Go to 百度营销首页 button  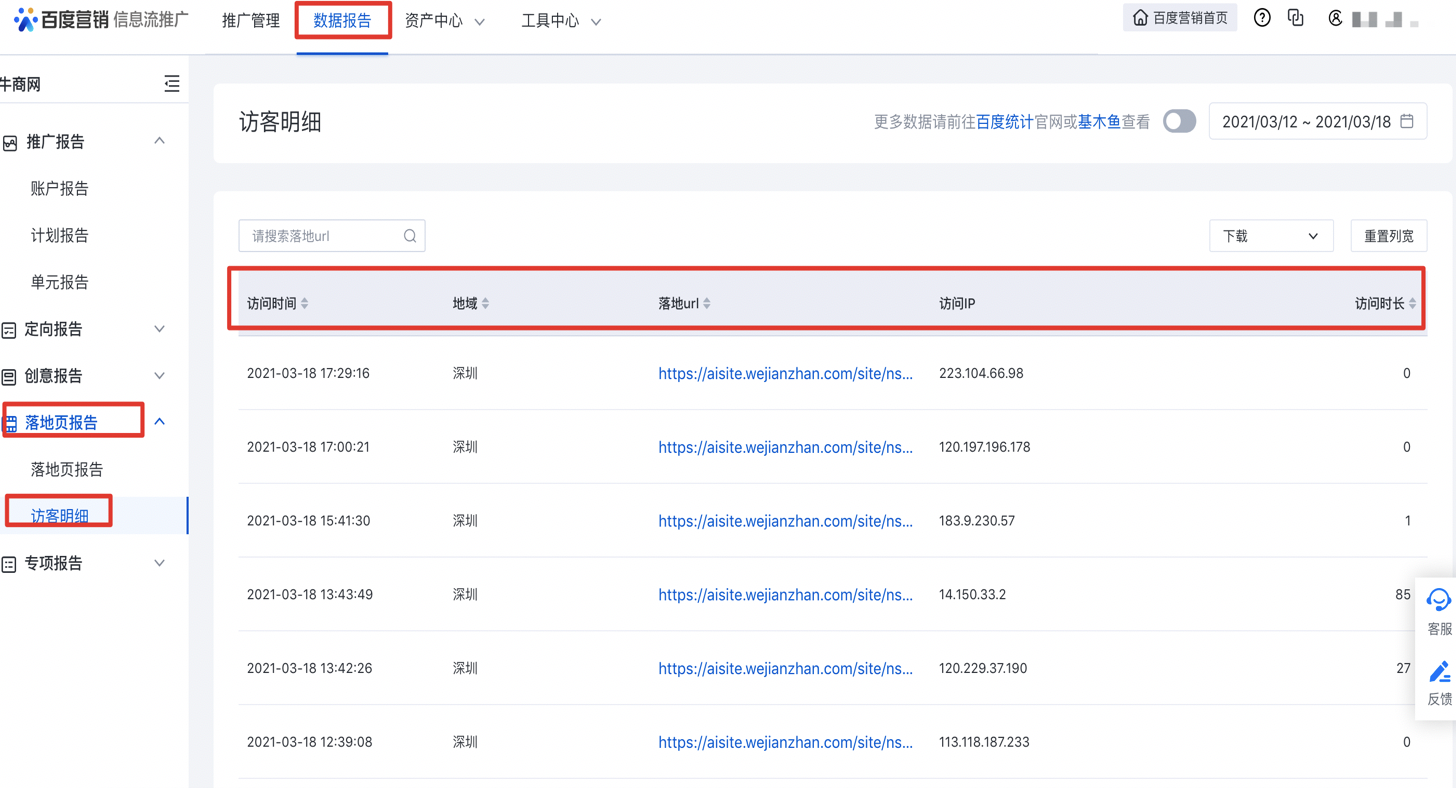pos(1180,18)
